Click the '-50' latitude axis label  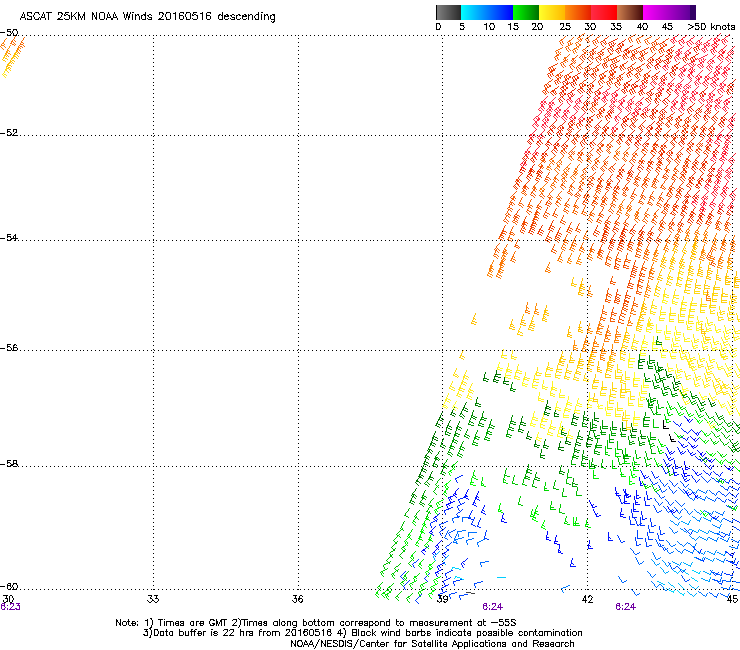[x=9, y=33]
